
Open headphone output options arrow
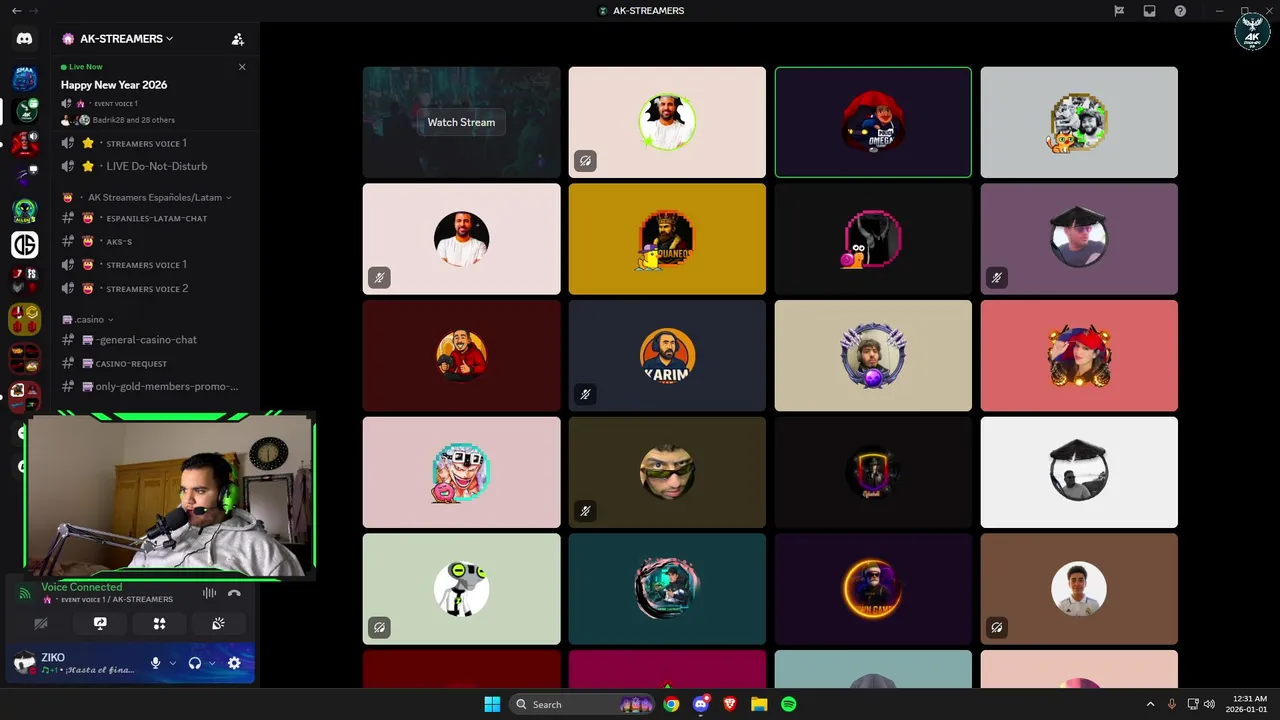click(212, 663)
